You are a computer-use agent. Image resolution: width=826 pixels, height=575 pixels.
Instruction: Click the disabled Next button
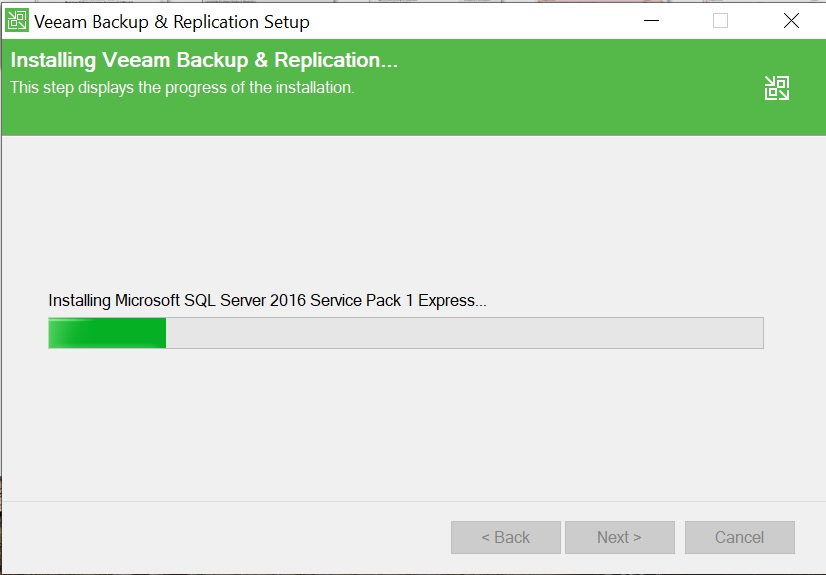620,537
